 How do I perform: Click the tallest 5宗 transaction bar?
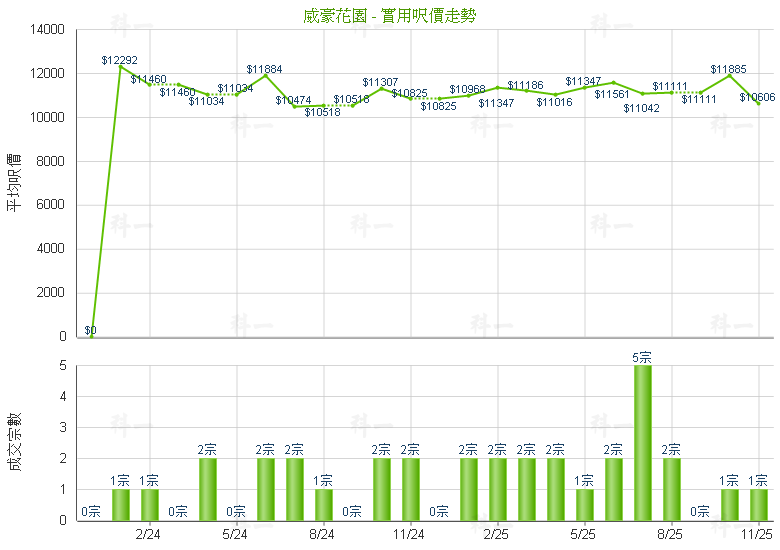click(x=642, y=442)
